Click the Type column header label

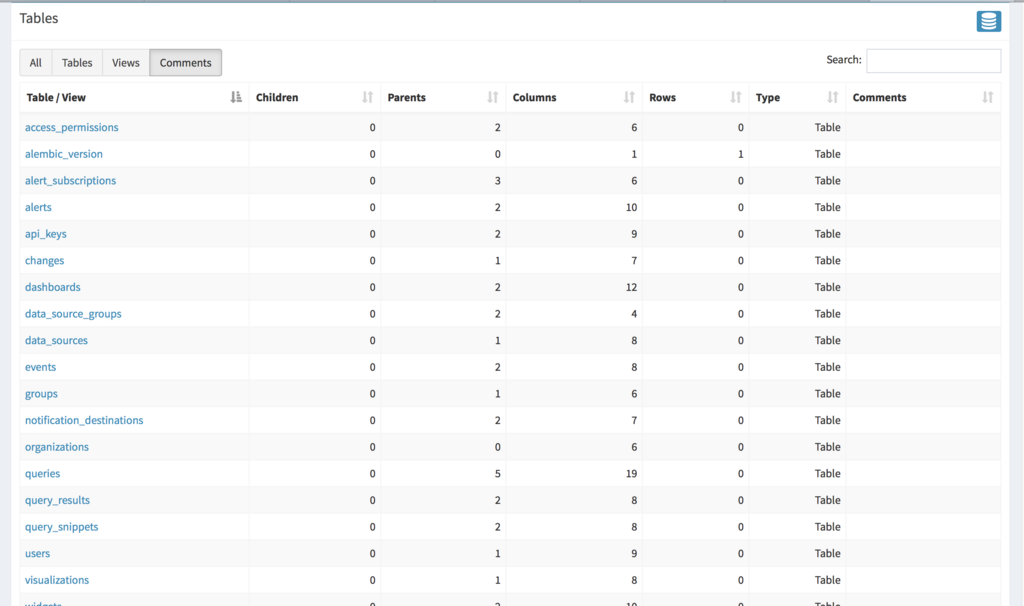768,97
